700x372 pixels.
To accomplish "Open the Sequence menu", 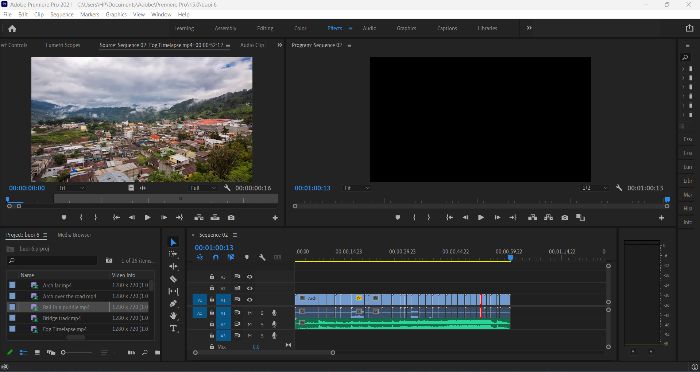I will [62, 14].
